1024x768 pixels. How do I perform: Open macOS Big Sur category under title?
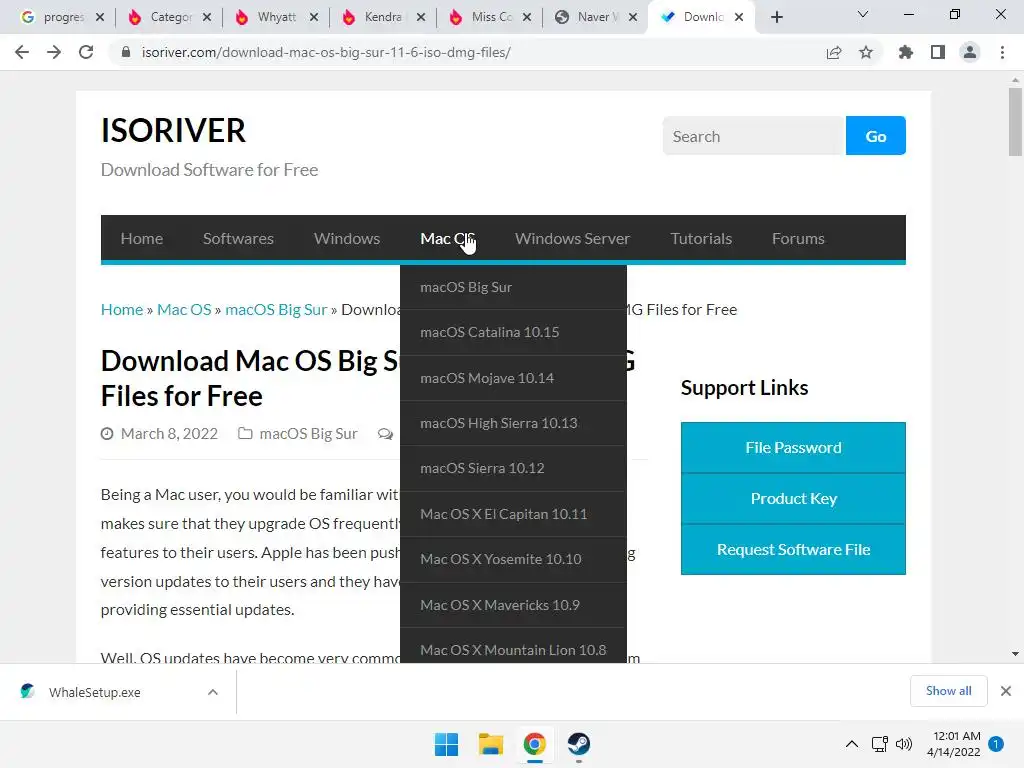308,434
